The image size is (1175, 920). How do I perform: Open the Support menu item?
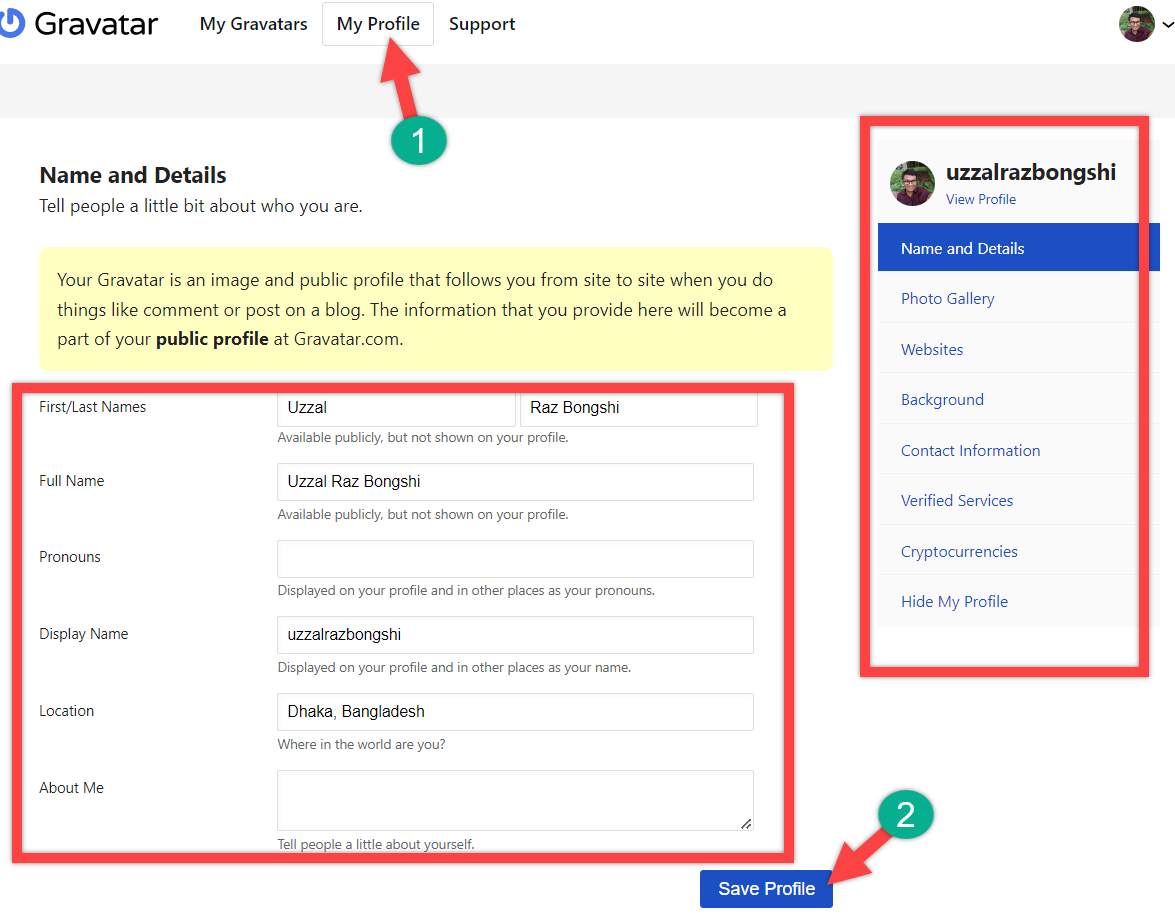[x=482, y=24]
